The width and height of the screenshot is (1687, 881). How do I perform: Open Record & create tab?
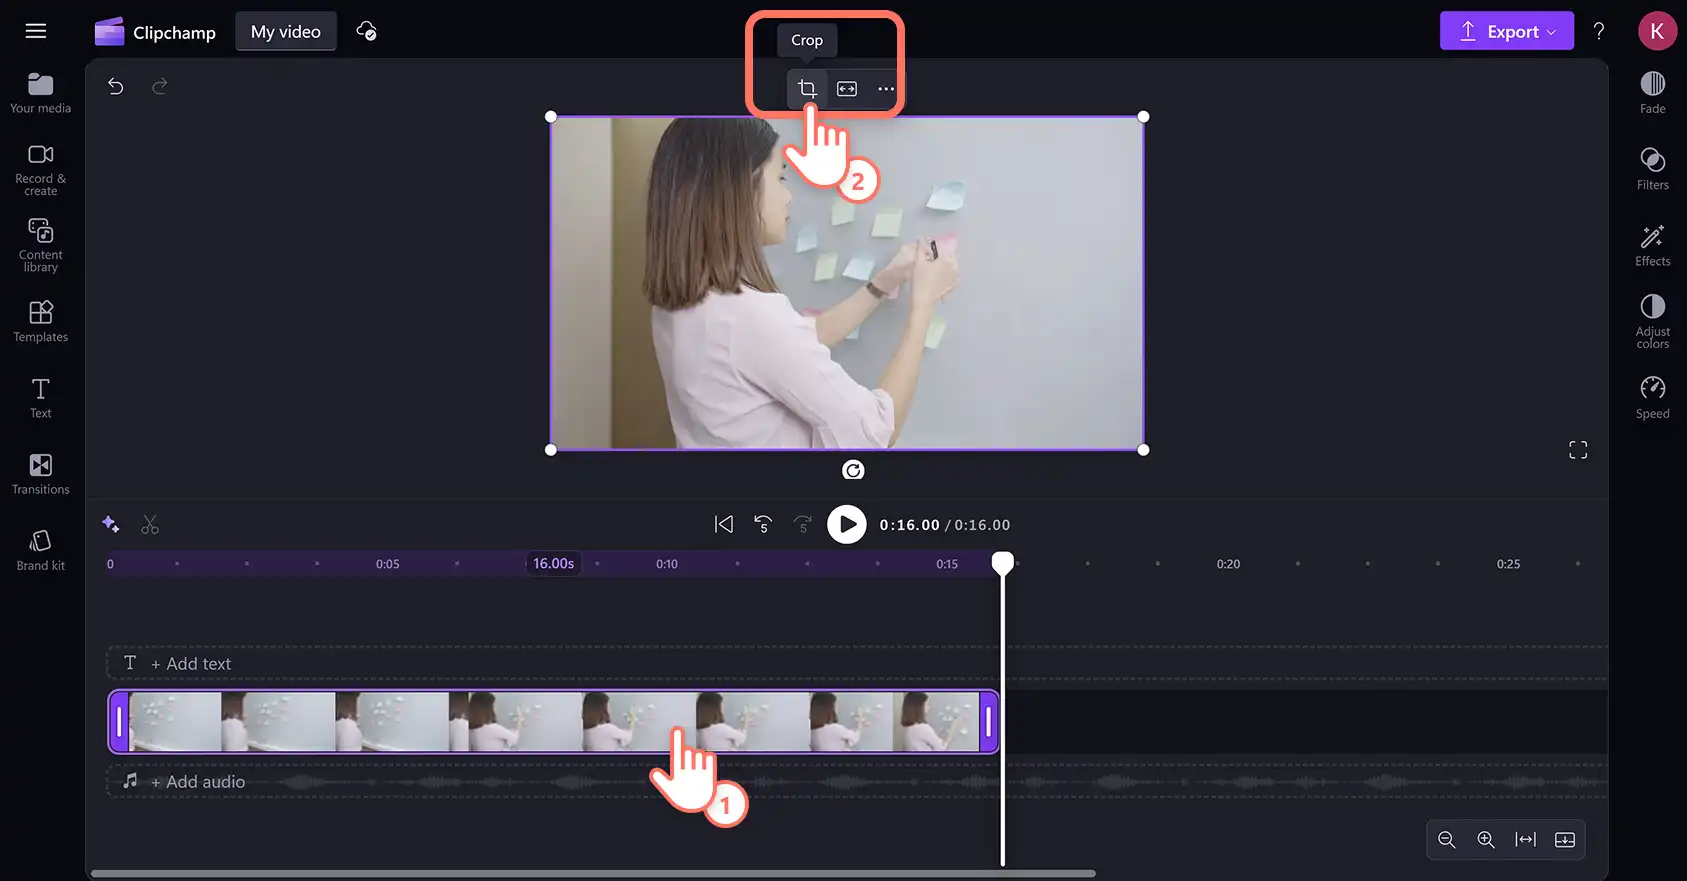click(x=41, y=169)
